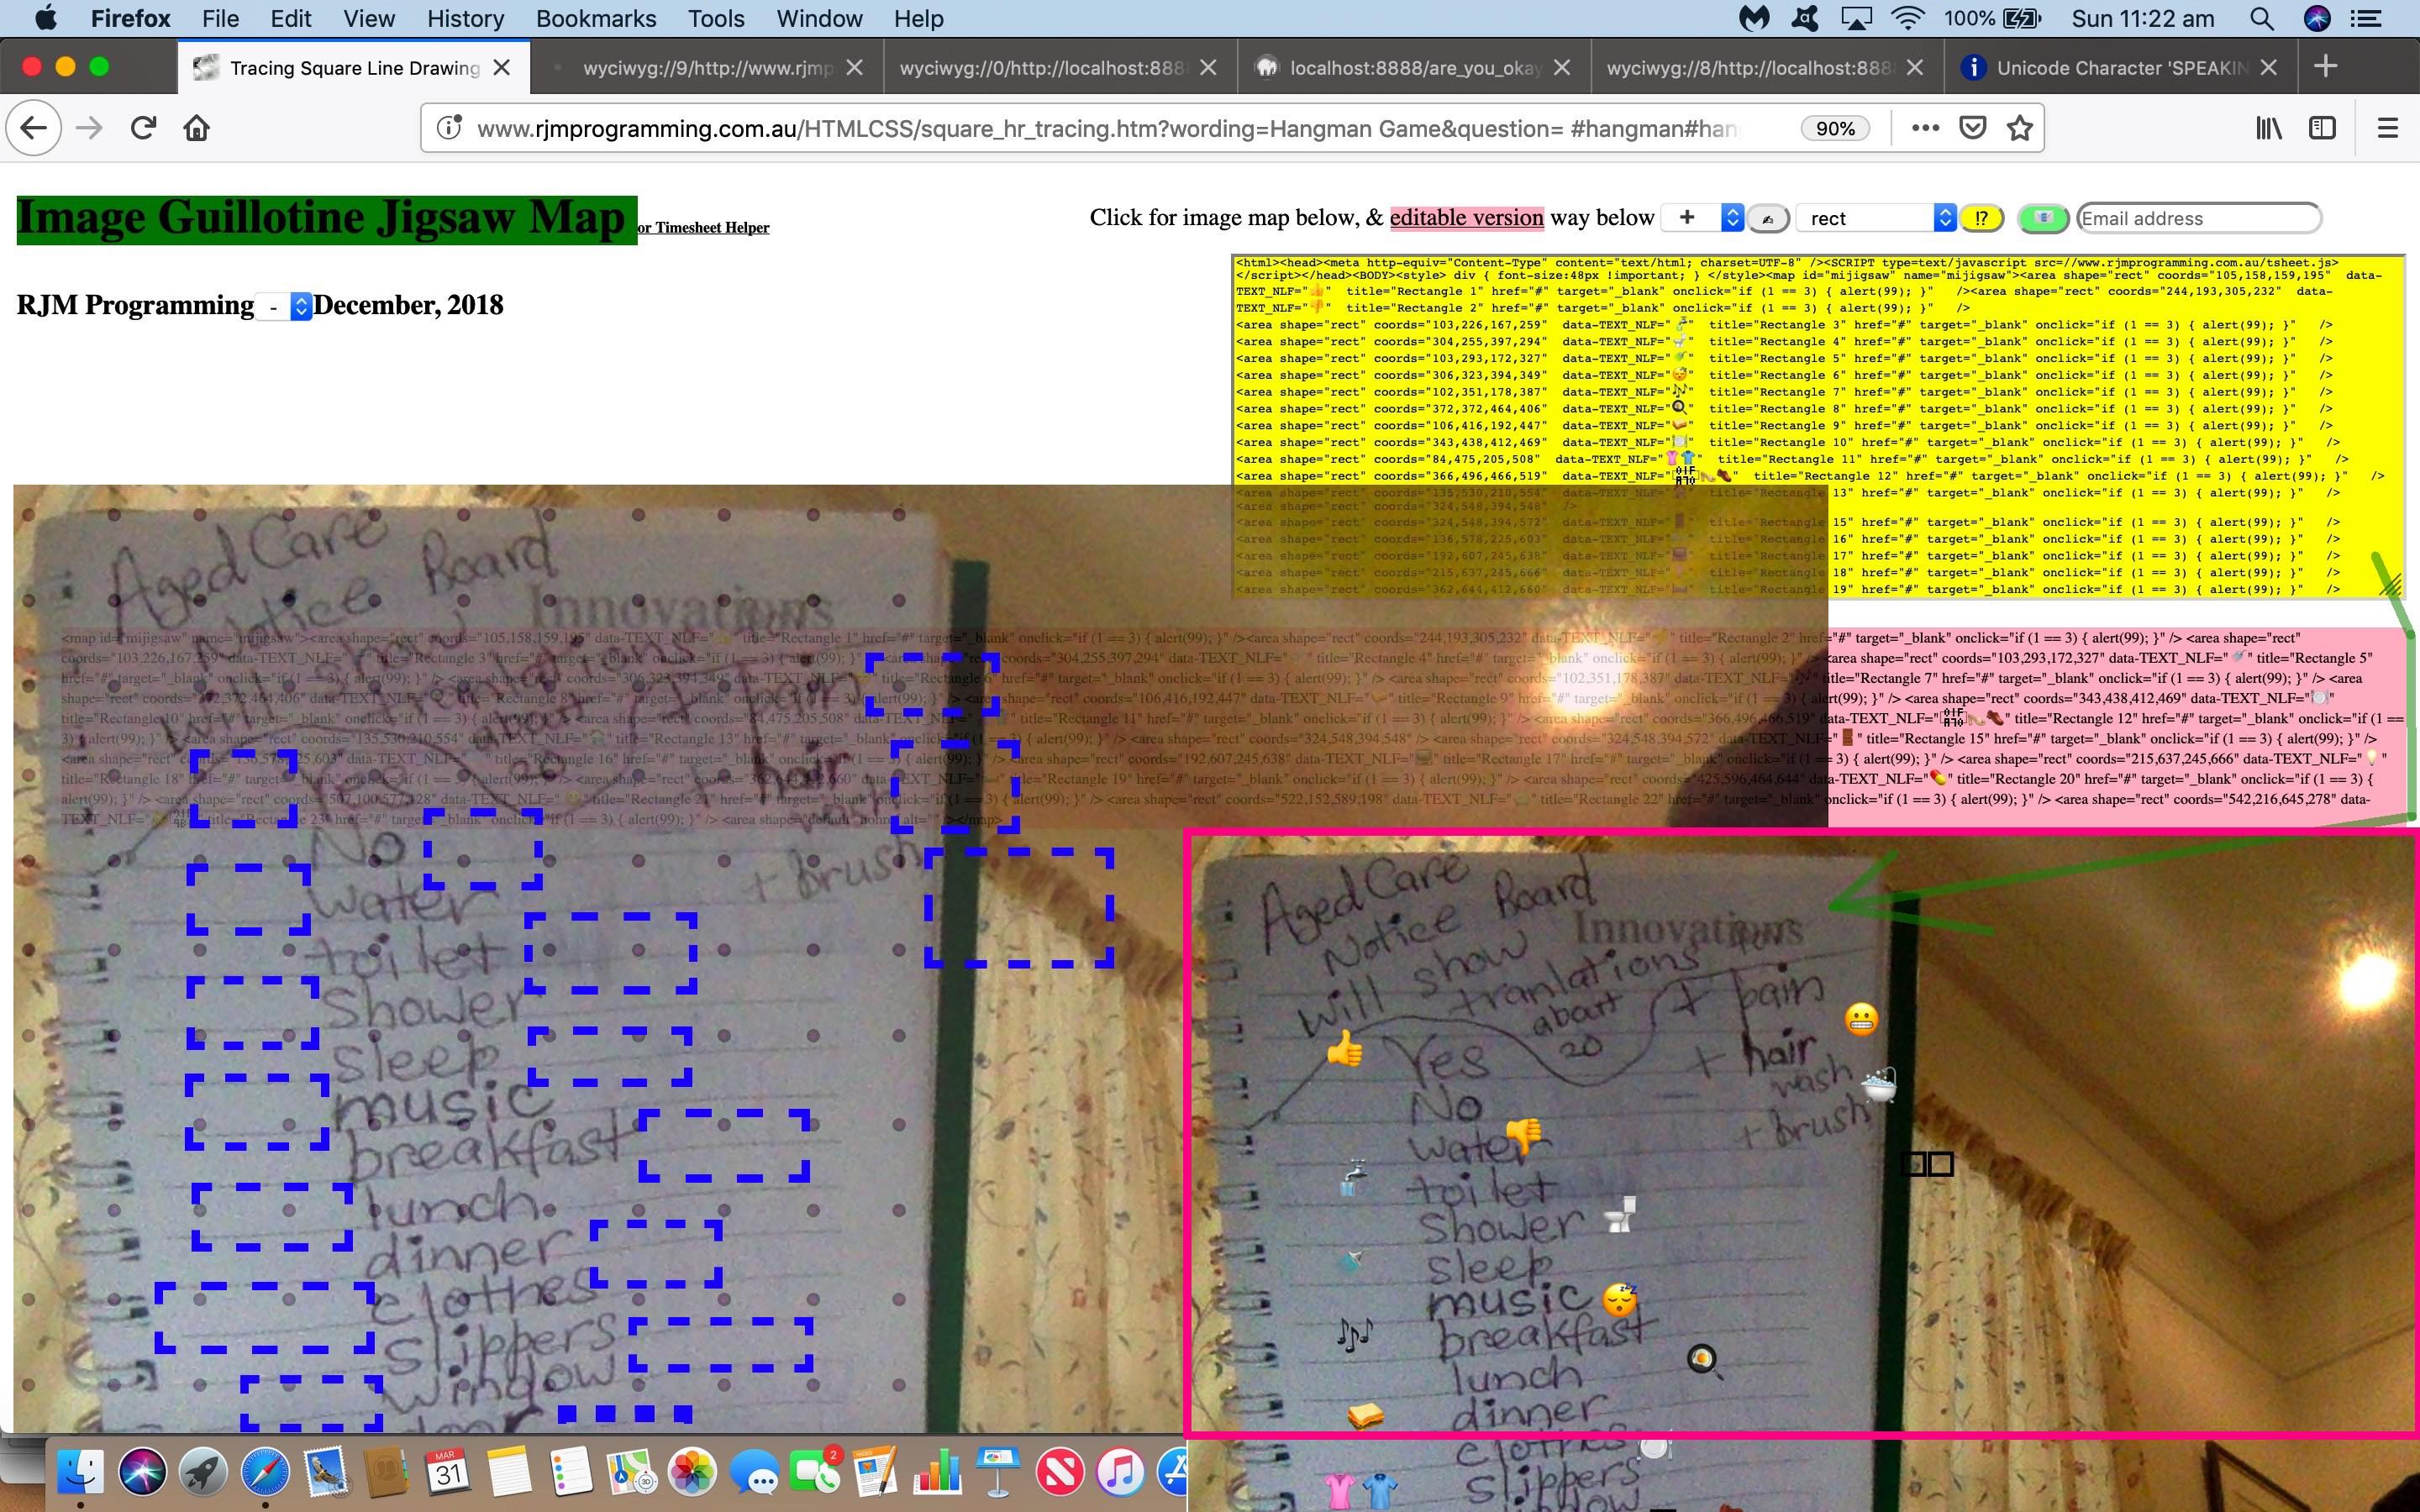The height and width of the screenshot is (1512, 2420).
Task: Open the View menu
Action: (369, 18)
